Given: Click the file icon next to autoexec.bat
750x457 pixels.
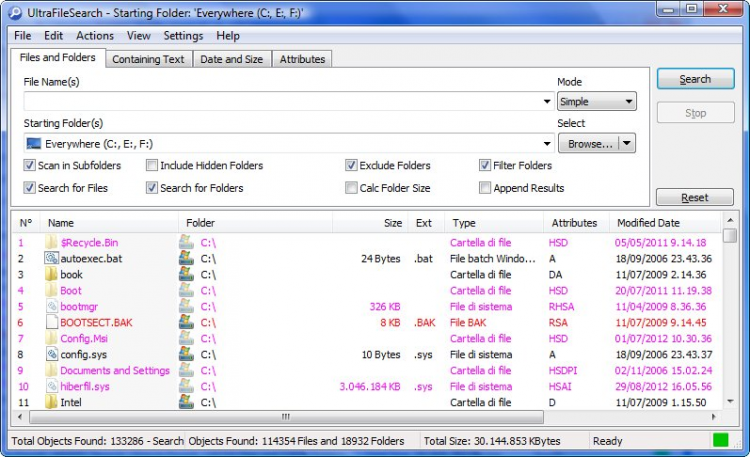Looking at the screenshot, I should (51, 258).
